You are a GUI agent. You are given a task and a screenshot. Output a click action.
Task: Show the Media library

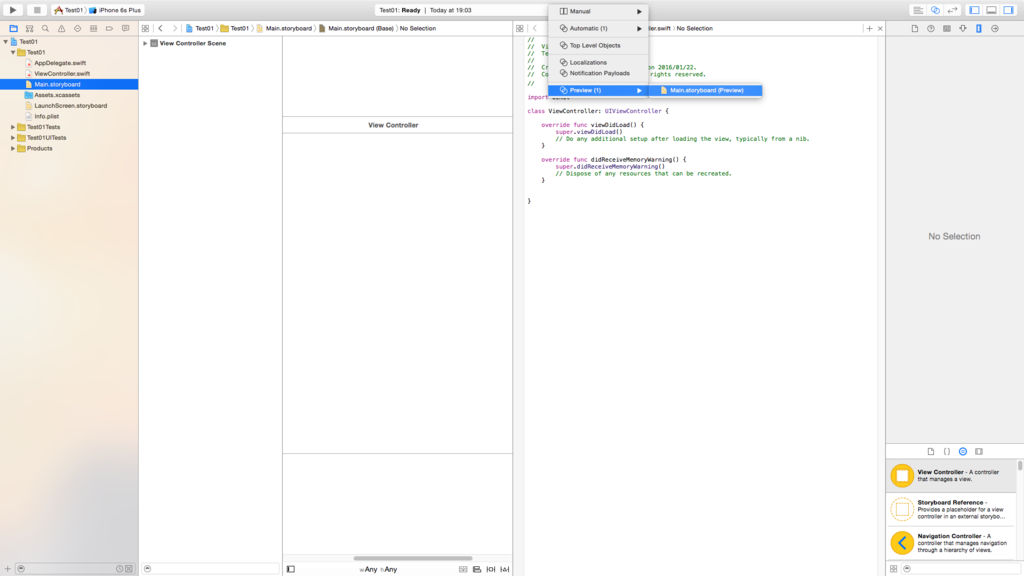coord(978,451)
